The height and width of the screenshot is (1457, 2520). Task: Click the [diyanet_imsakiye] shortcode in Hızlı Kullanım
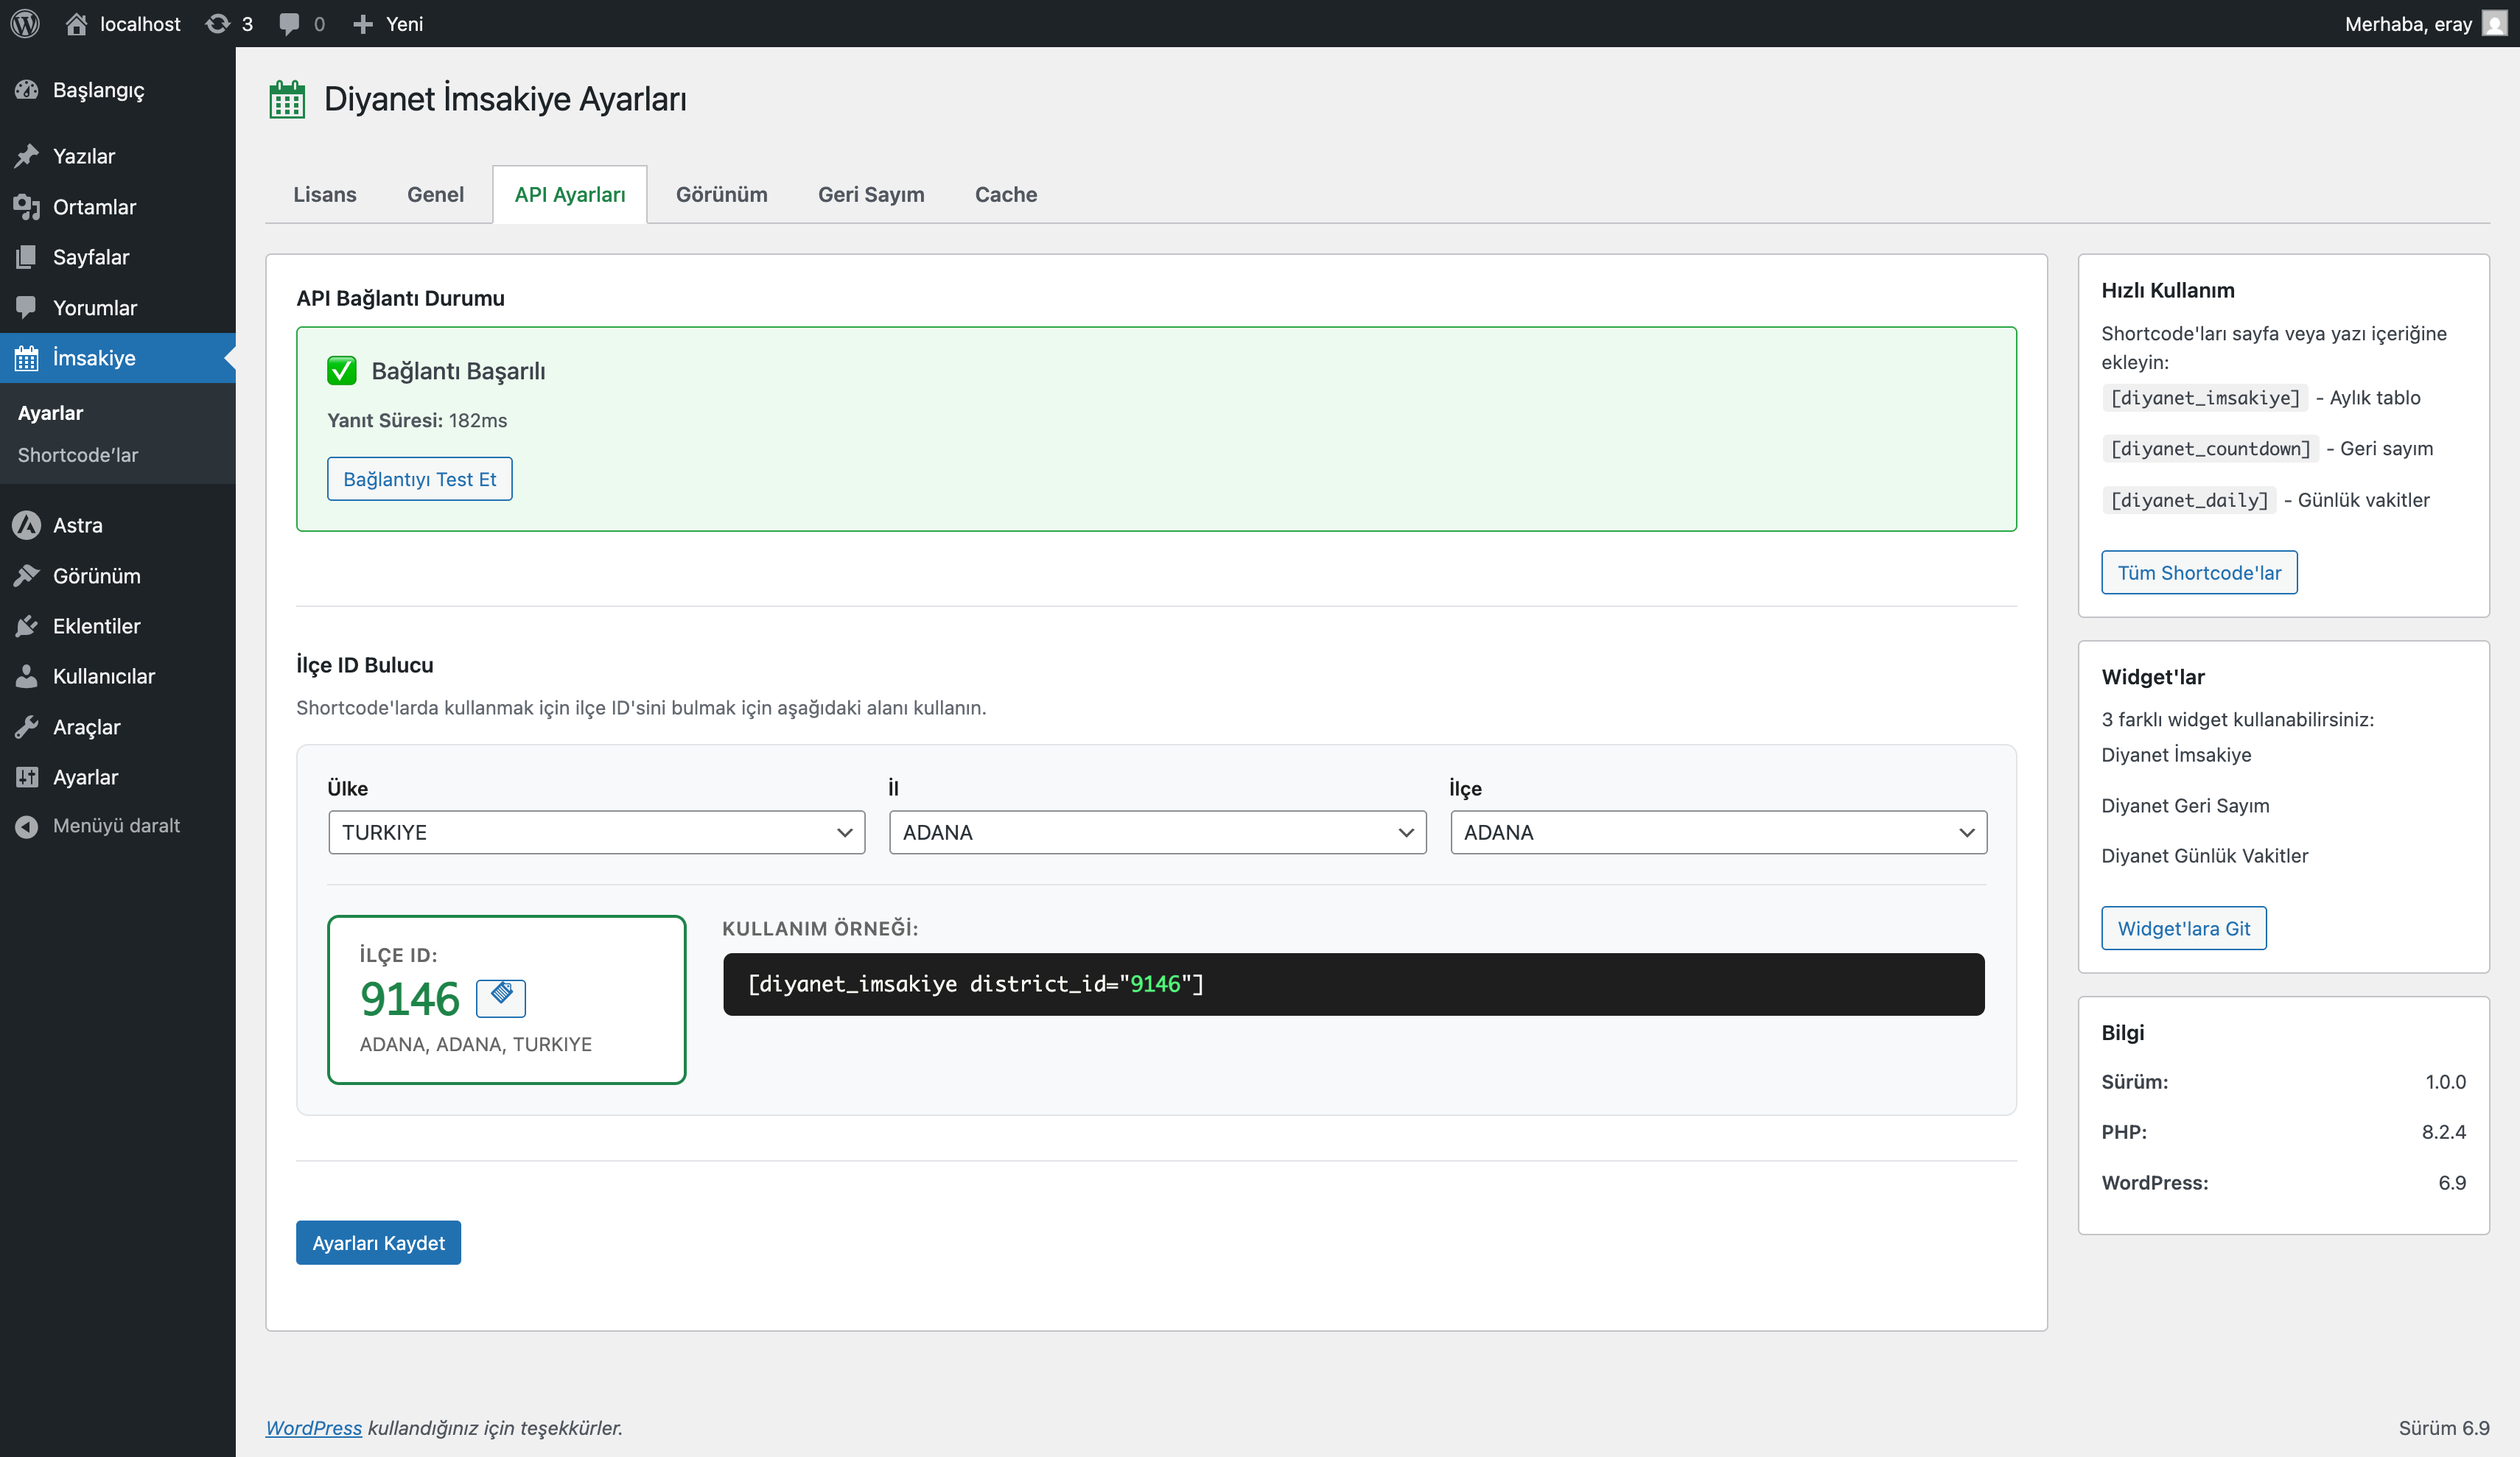click(2205, 398)
